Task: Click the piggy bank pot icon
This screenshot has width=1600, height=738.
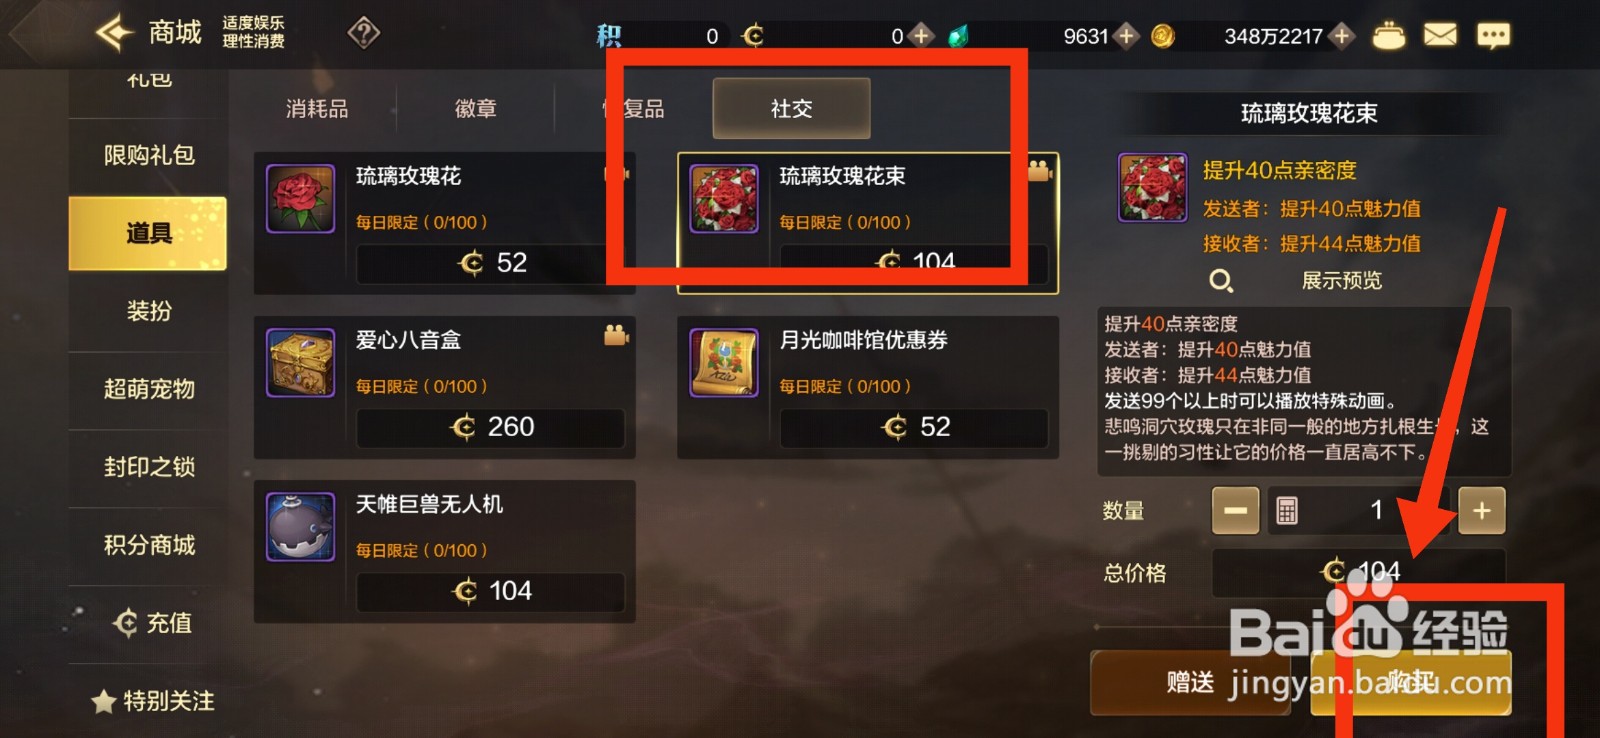Action: [x=1388, y=36]
